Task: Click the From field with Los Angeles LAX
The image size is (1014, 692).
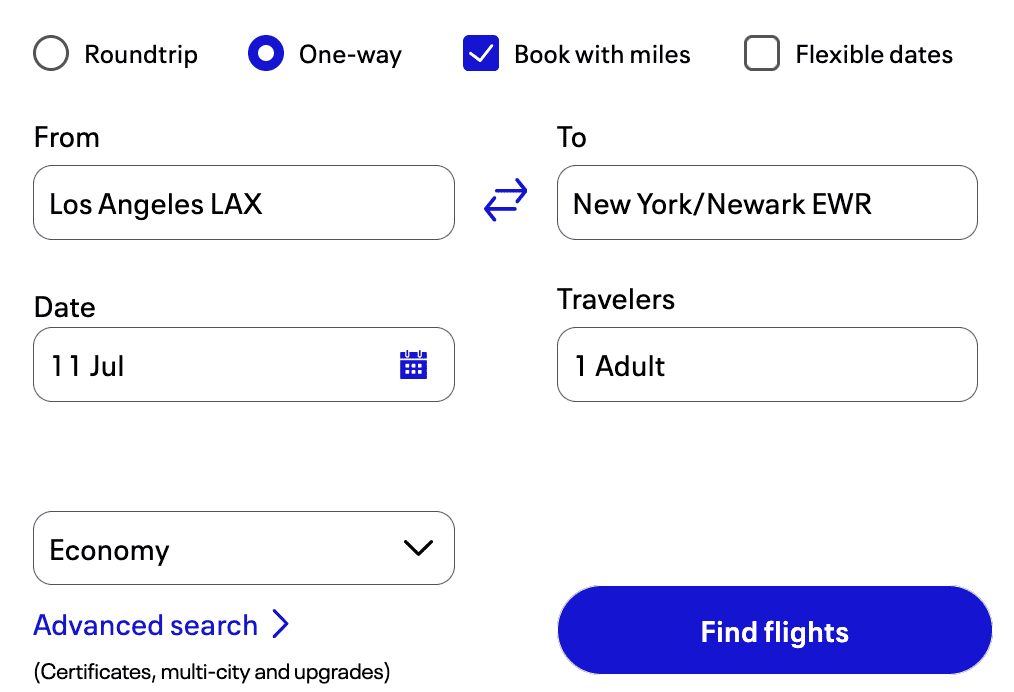Action: 243,203
